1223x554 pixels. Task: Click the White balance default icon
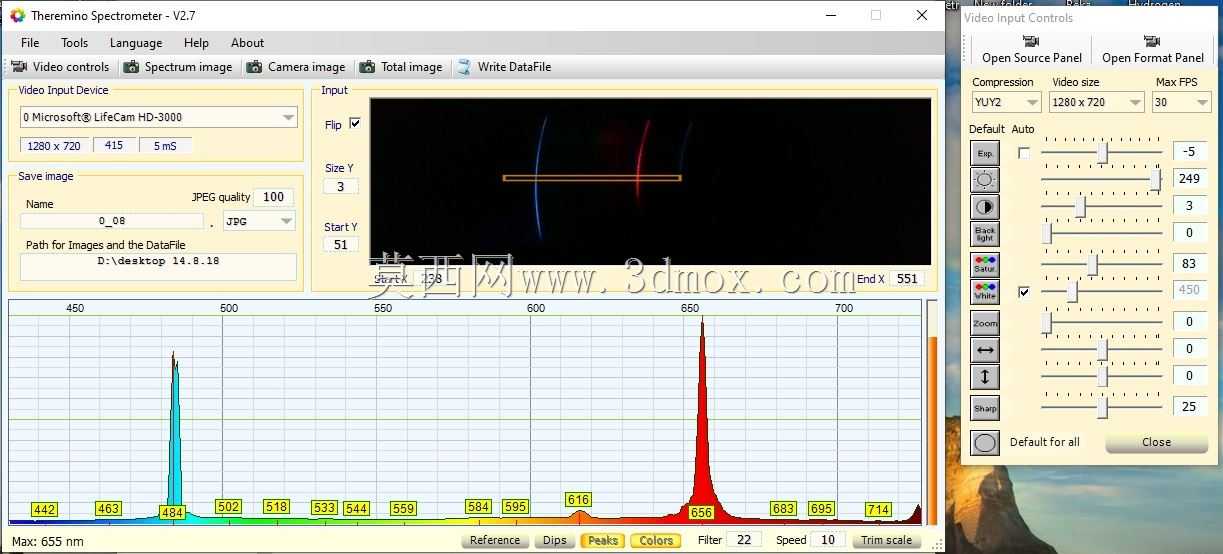coord(985,292)
